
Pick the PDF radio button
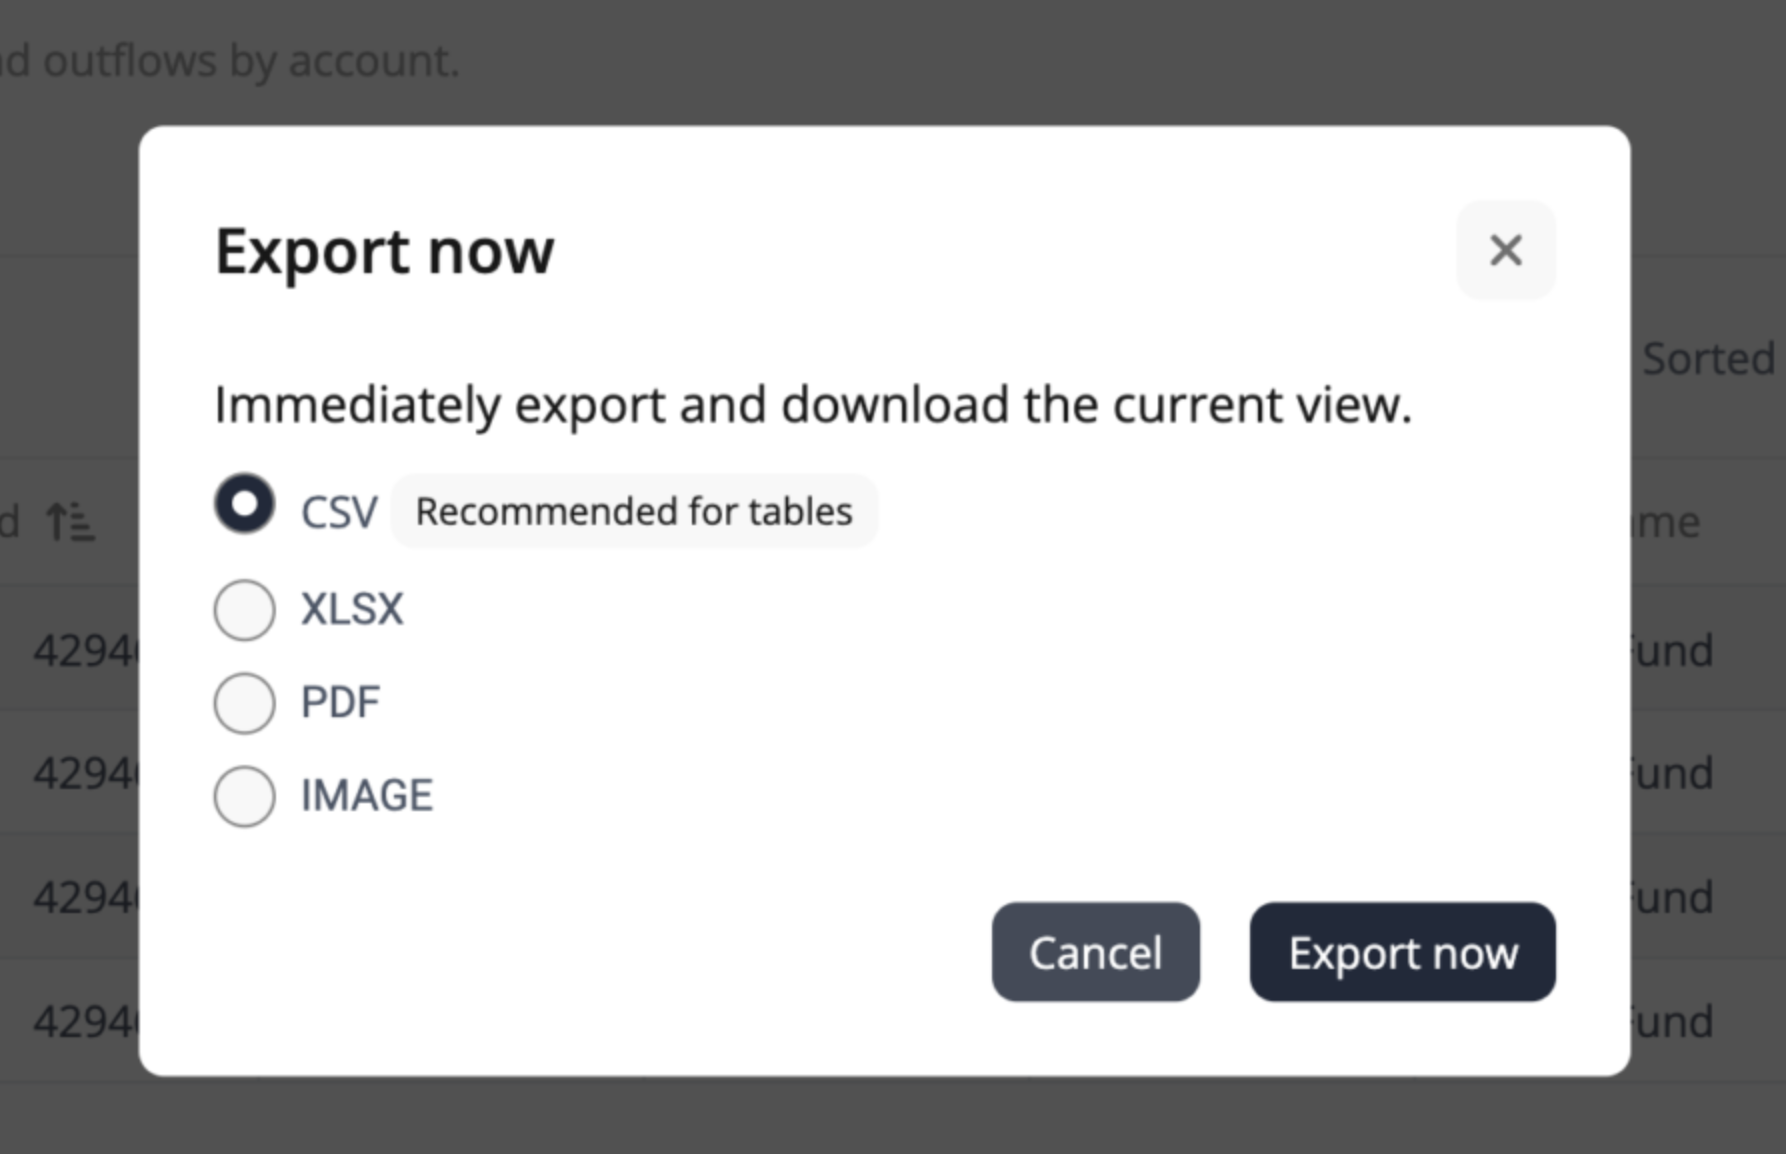coord(244,703)
